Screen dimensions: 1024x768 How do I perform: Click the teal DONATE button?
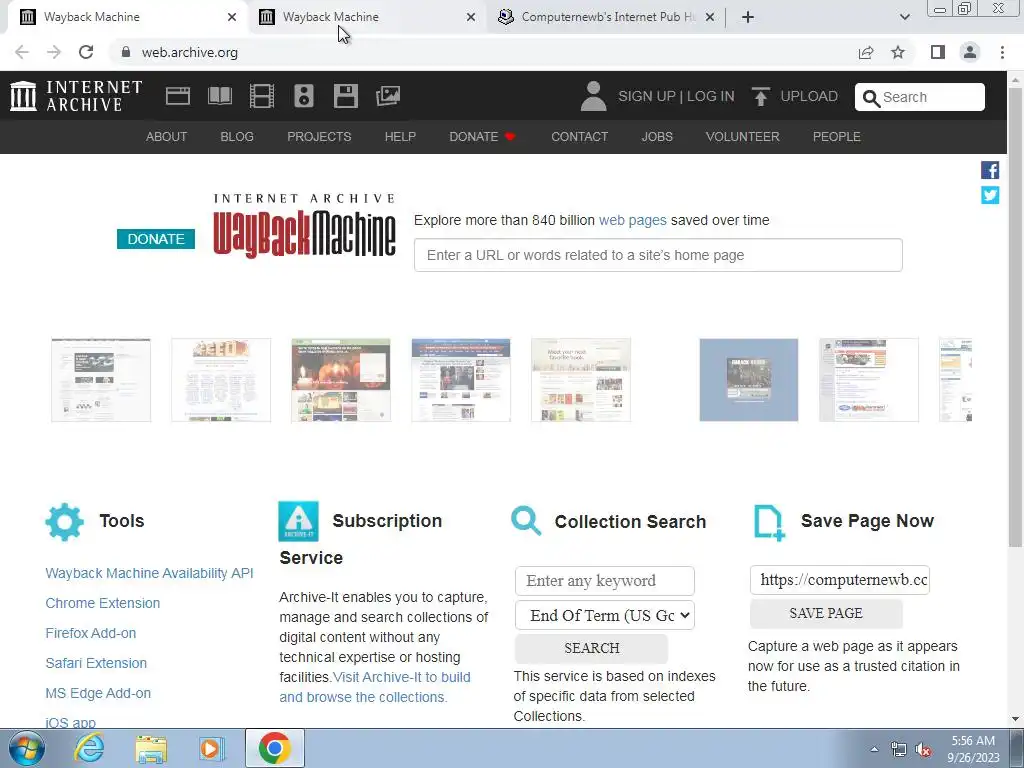(x=156, y=239)
